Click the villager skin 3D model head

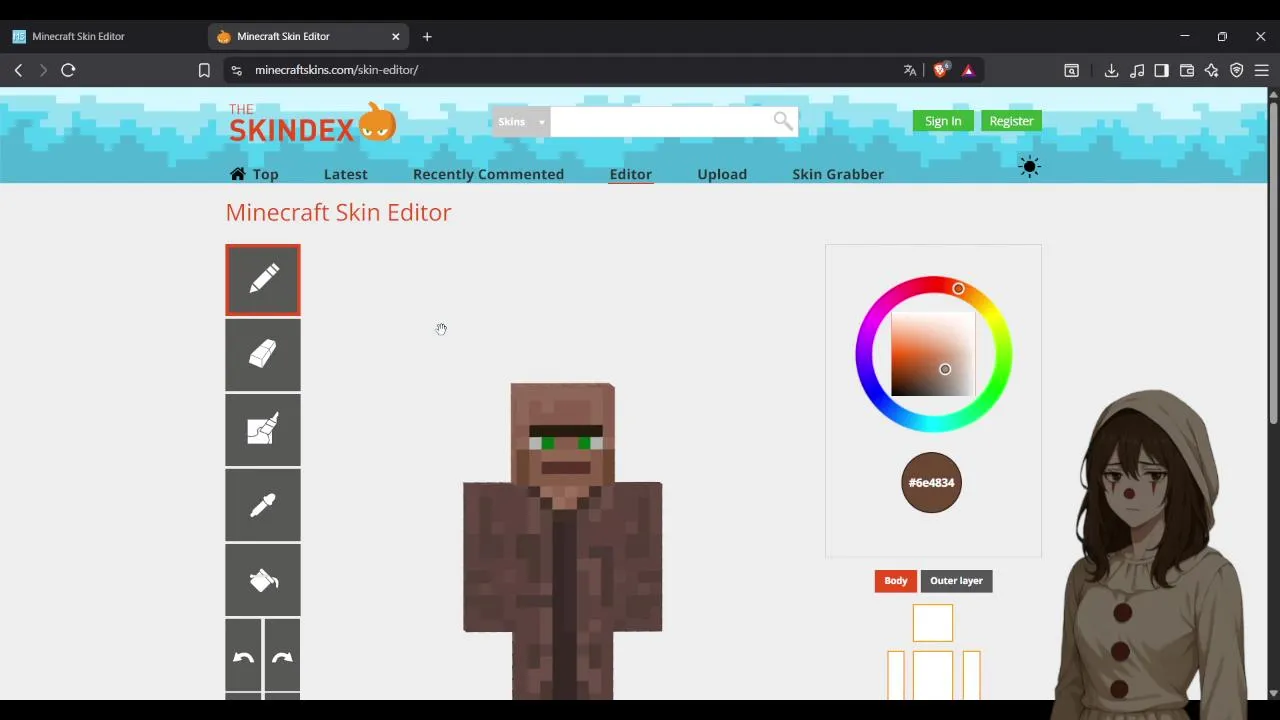click(x=563, y=433)
